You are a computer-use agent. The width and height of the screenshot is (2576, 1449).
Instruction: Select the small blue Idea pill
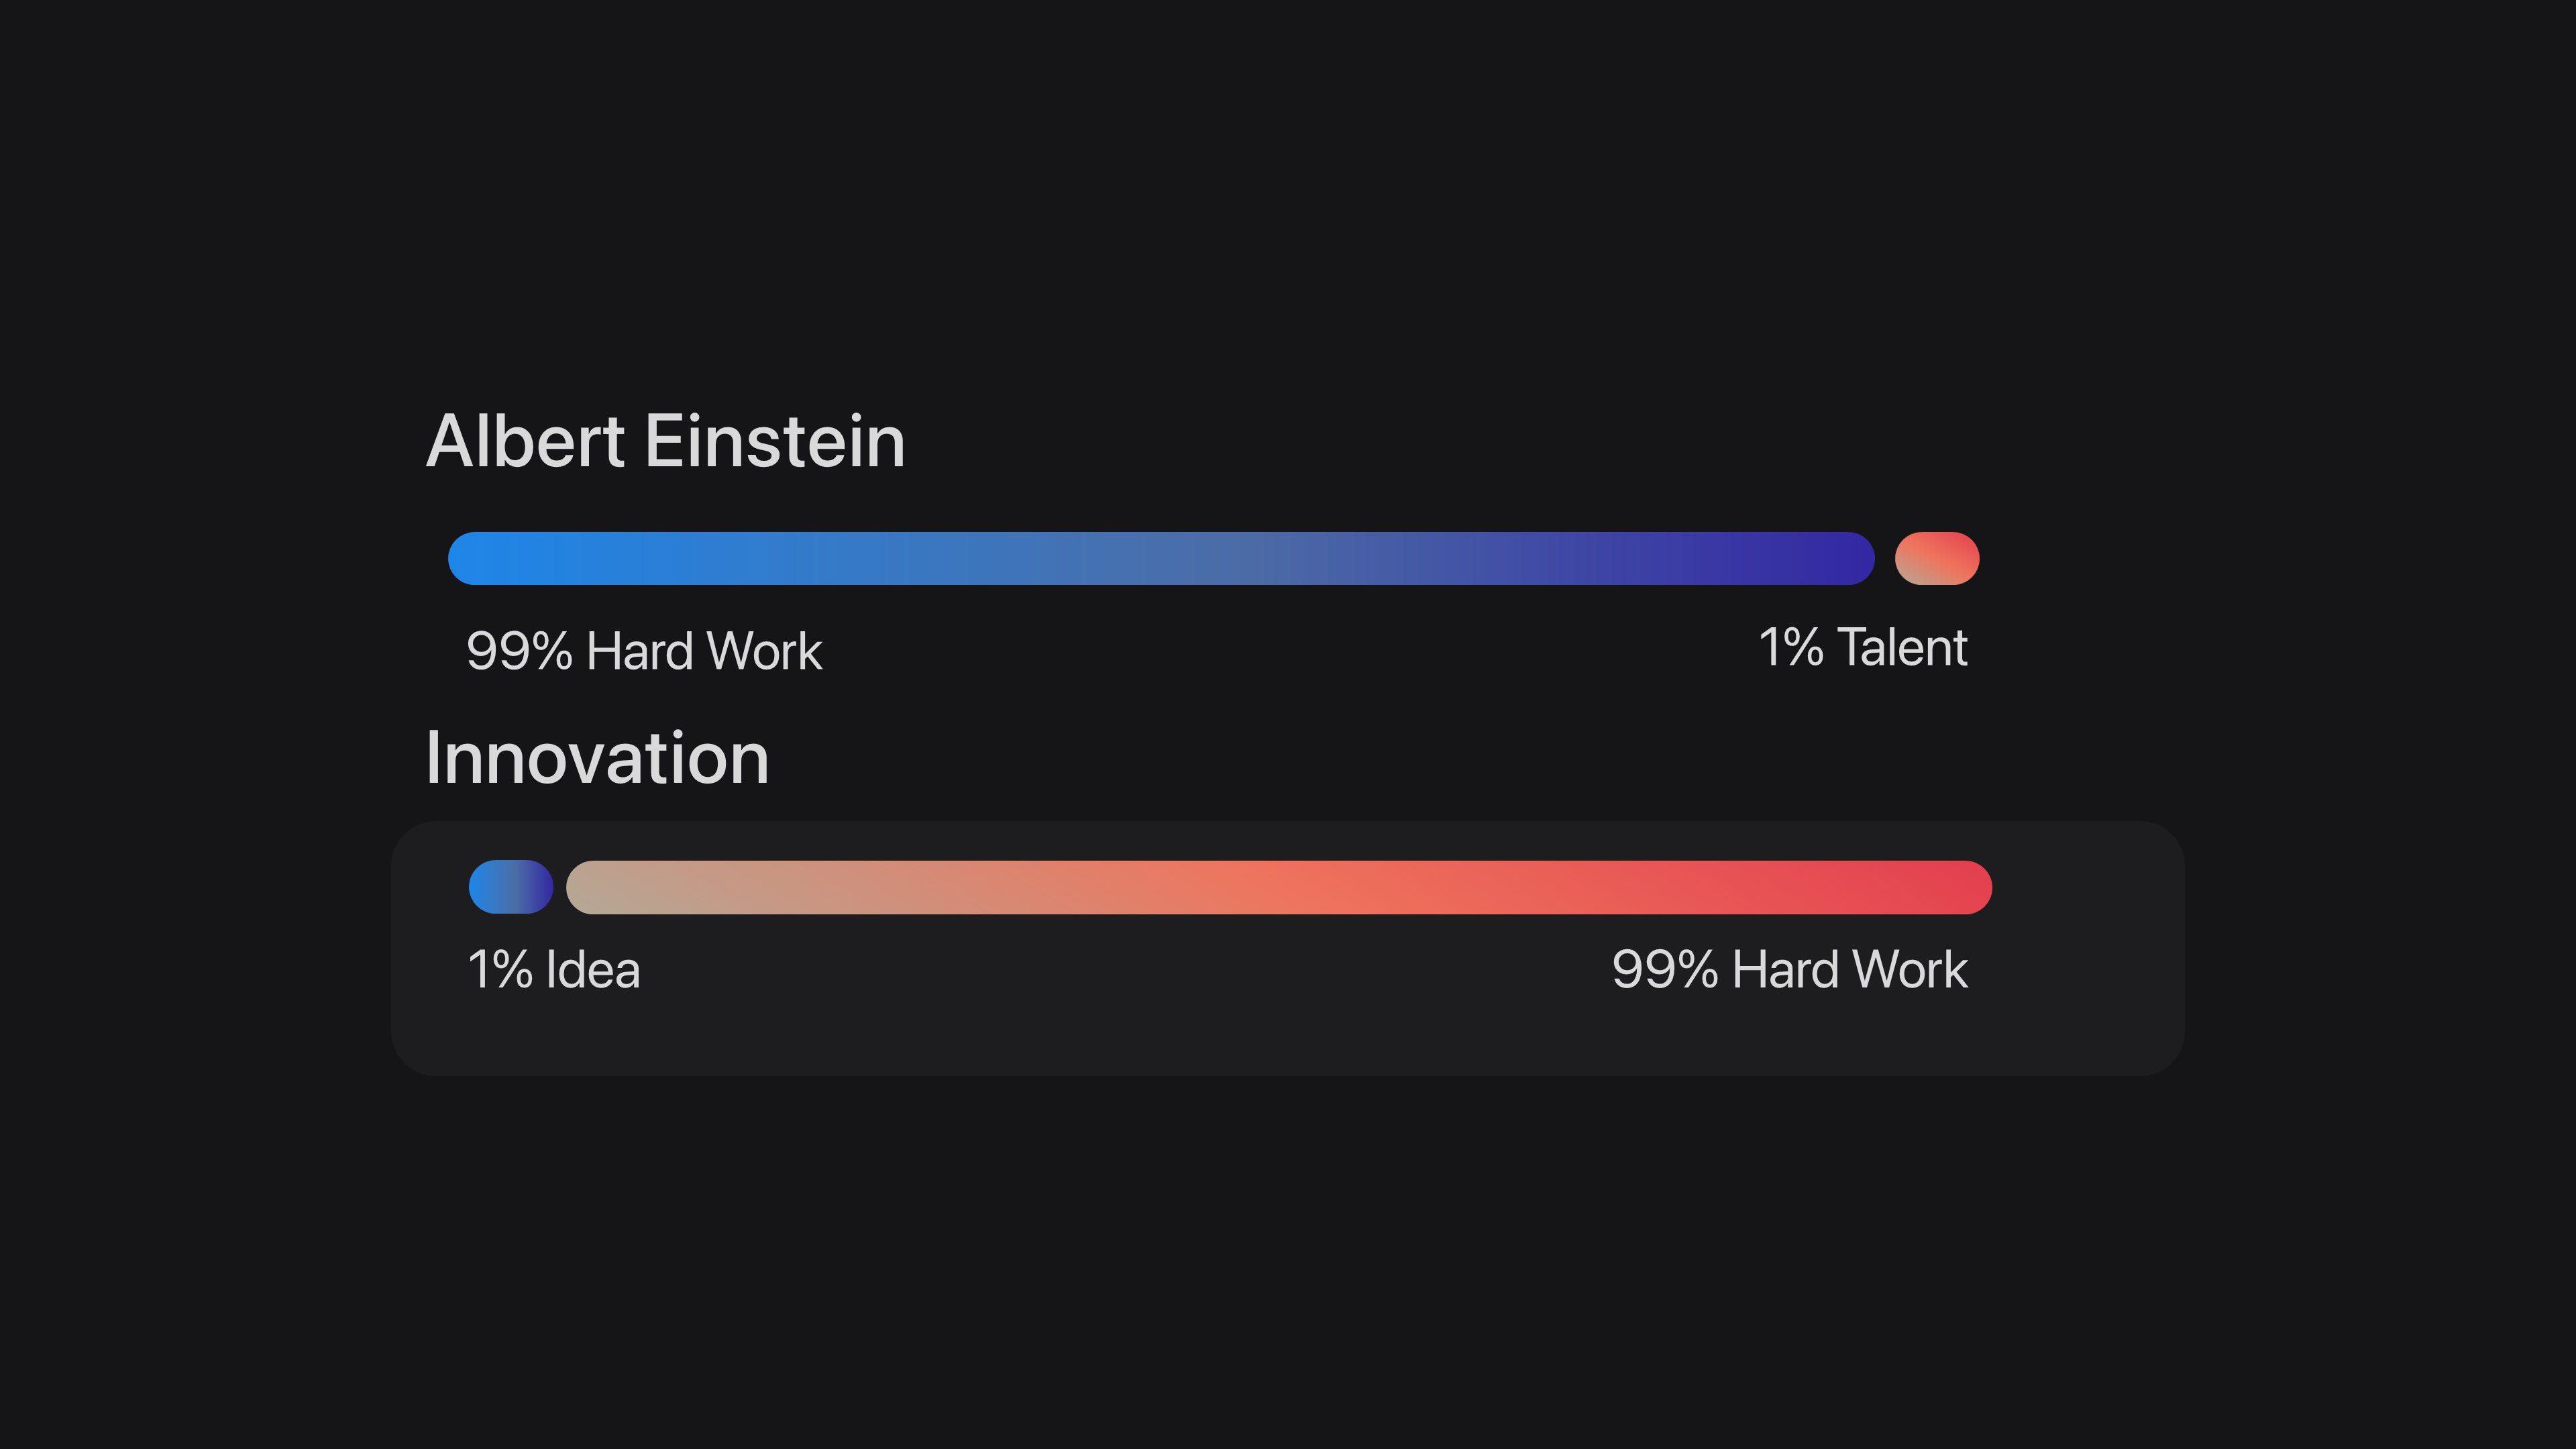(510, 887)
